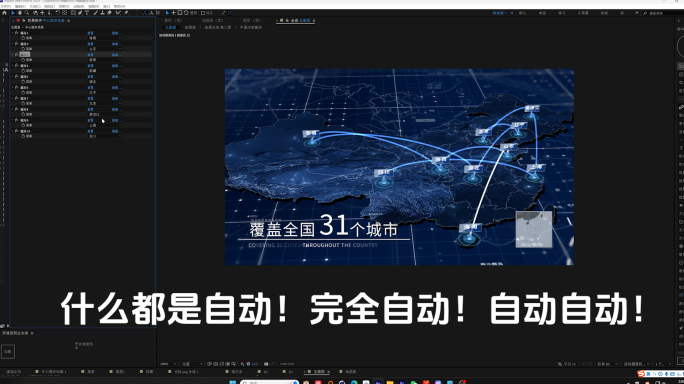
Task: Select the Rectangle shape tool
Action: pos(73,13)
